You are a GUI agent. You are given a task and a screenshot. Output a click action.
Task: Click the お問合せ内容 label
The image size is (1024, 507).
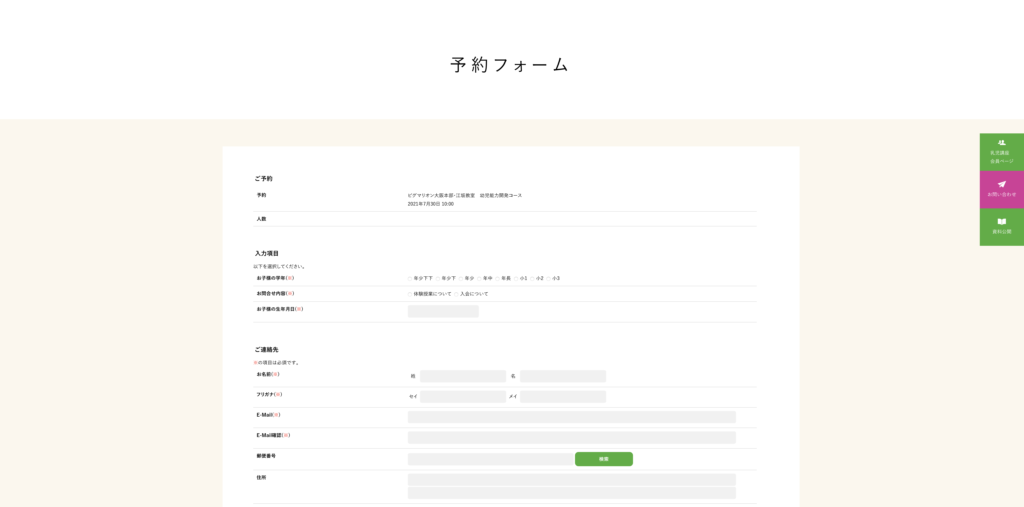click(x=275, y=293)
